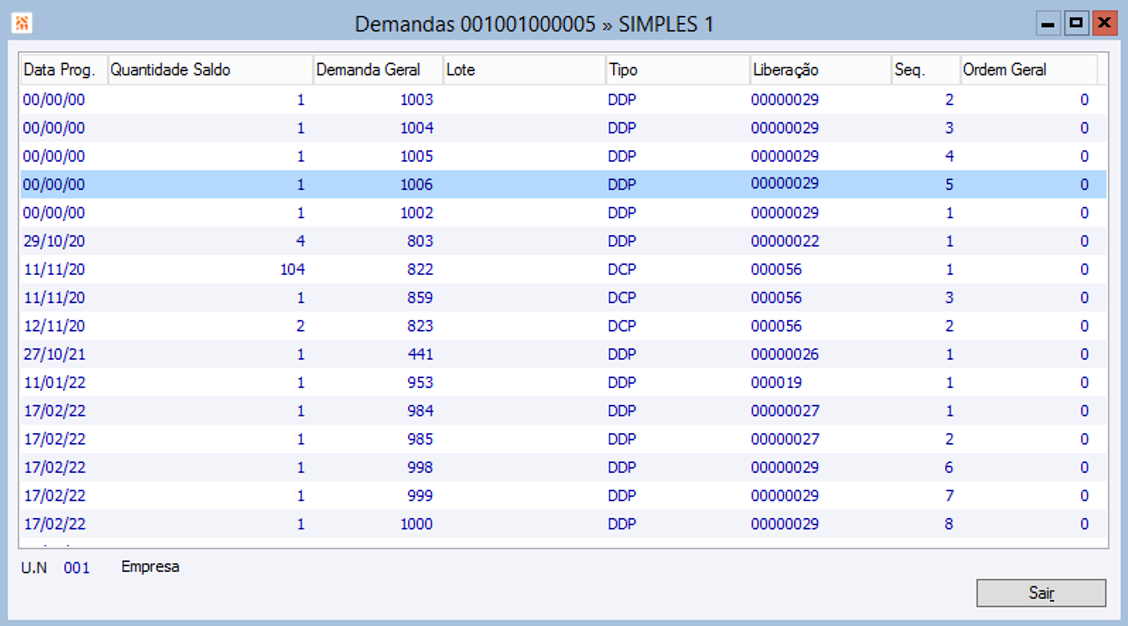The image size is (1128, 626).
Task: Select demand 1002 cell
Action: (417, 213)
